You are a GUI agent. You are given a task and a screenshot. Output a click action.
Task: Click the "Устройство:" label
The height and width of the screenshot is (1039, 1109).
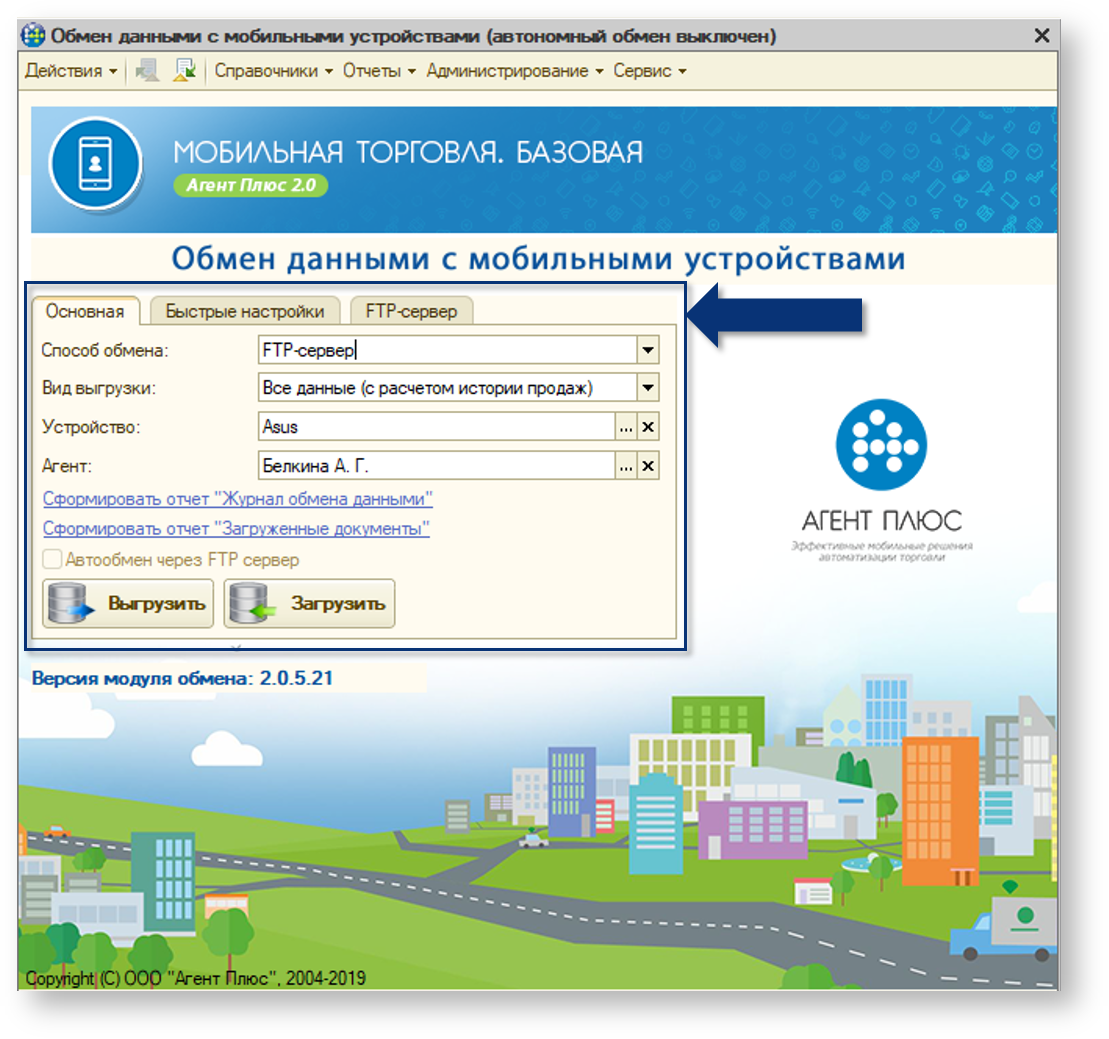pos(91,427)
